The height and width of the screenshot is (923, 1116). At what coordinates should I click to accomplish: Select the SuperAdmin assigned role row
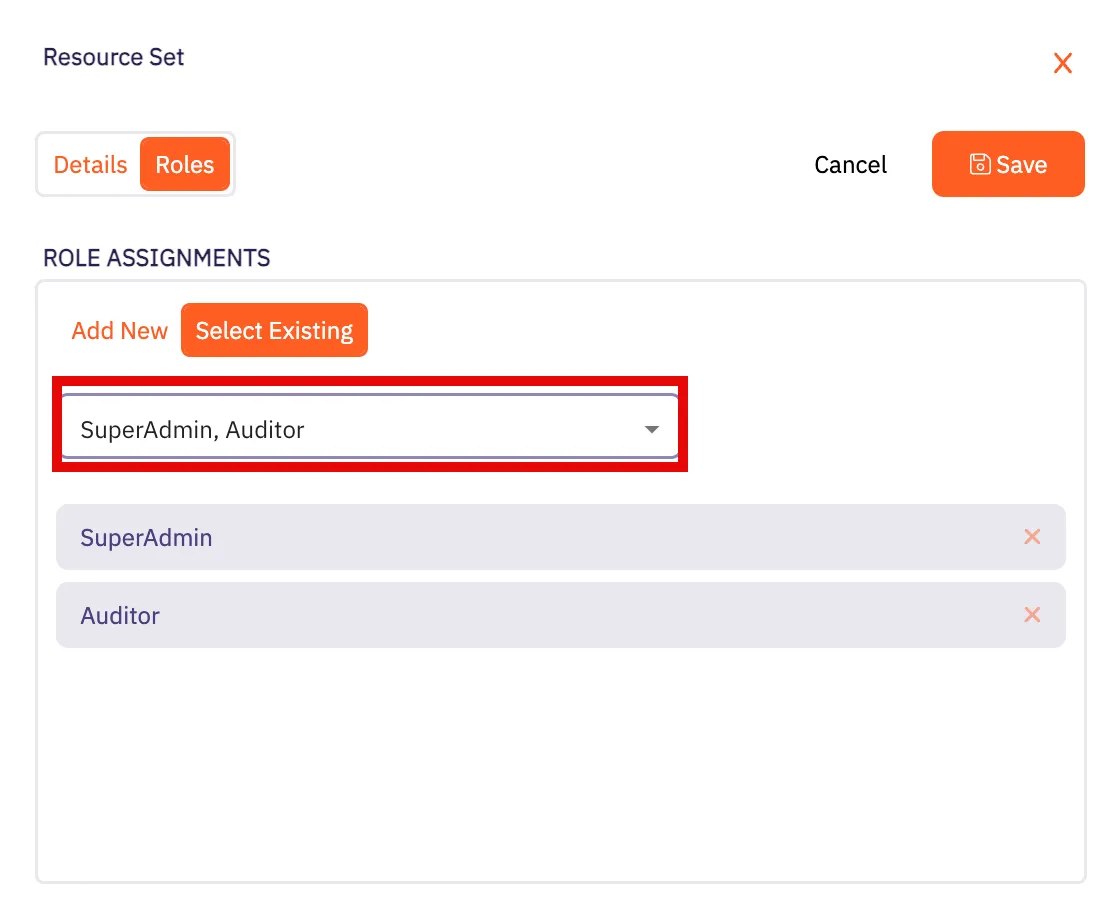click(x=400, y=537)
